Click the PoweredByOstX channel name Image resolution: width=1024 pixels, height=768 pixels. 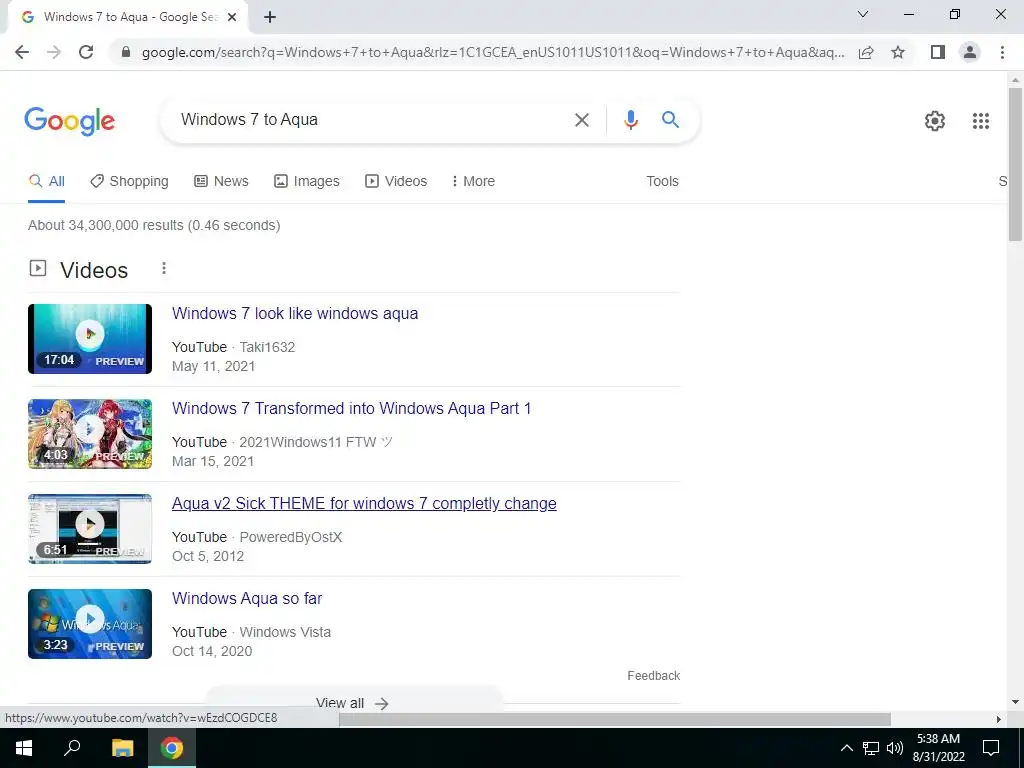[x=291, y=537]
